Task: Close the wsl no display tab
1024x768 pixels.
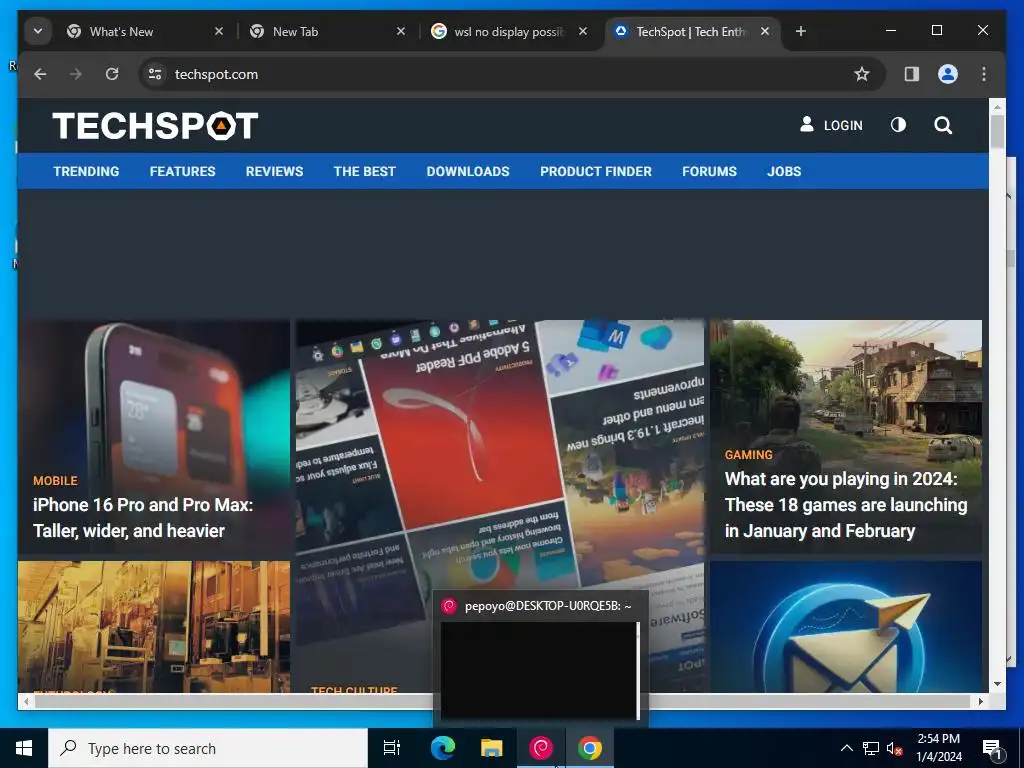Action: coord(583,31)
